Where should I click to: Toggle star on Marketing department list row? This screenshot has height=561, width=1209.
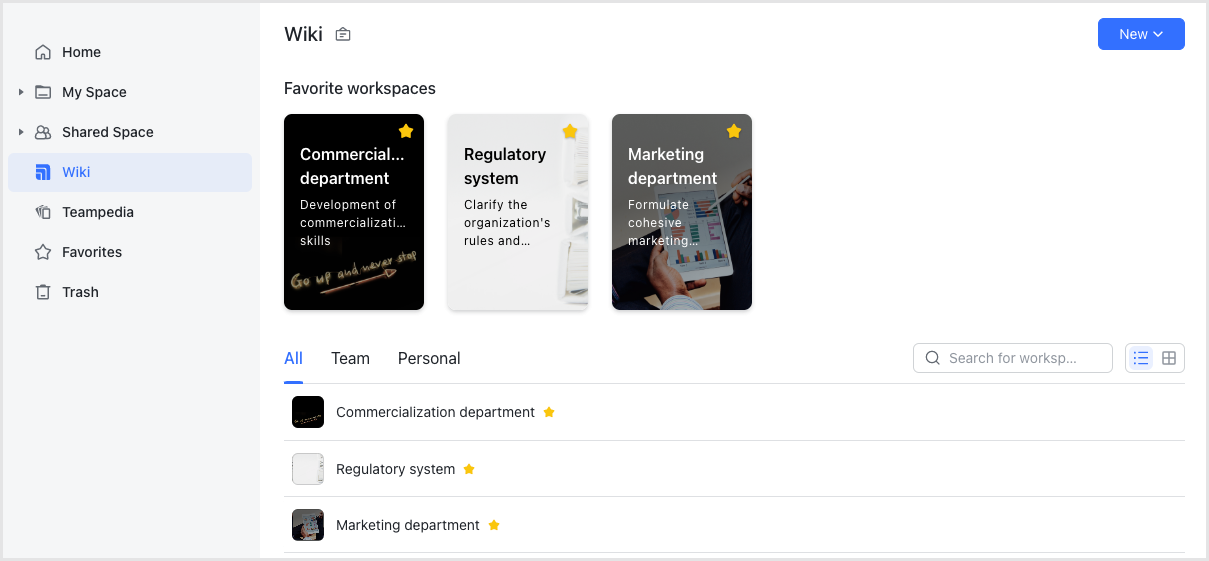(494, 525)
